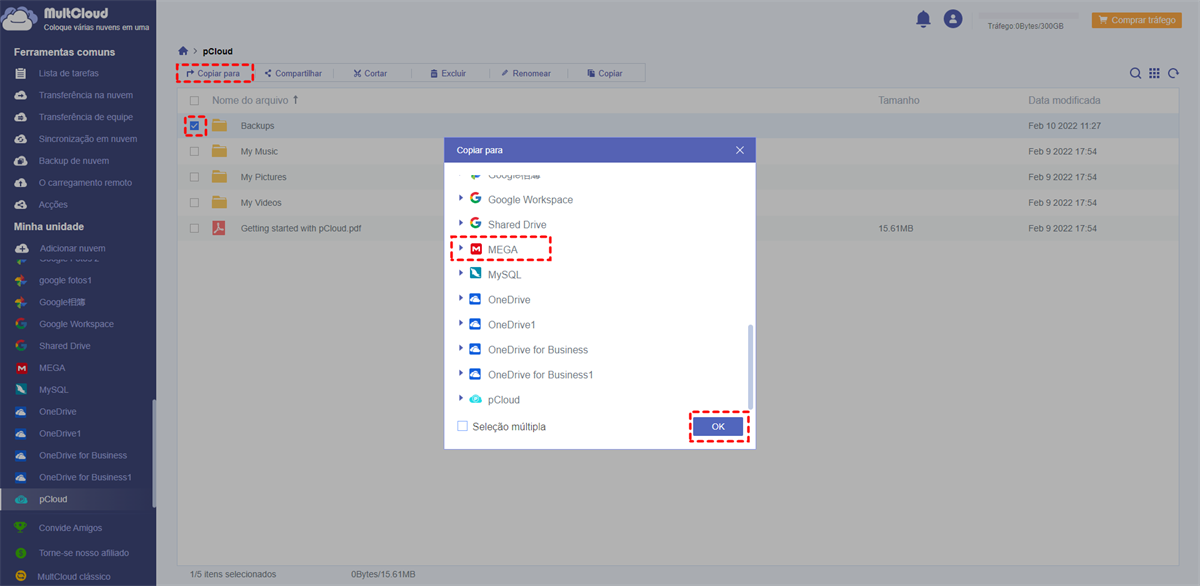Click Excluir toolbar button

tap(448, 73)
